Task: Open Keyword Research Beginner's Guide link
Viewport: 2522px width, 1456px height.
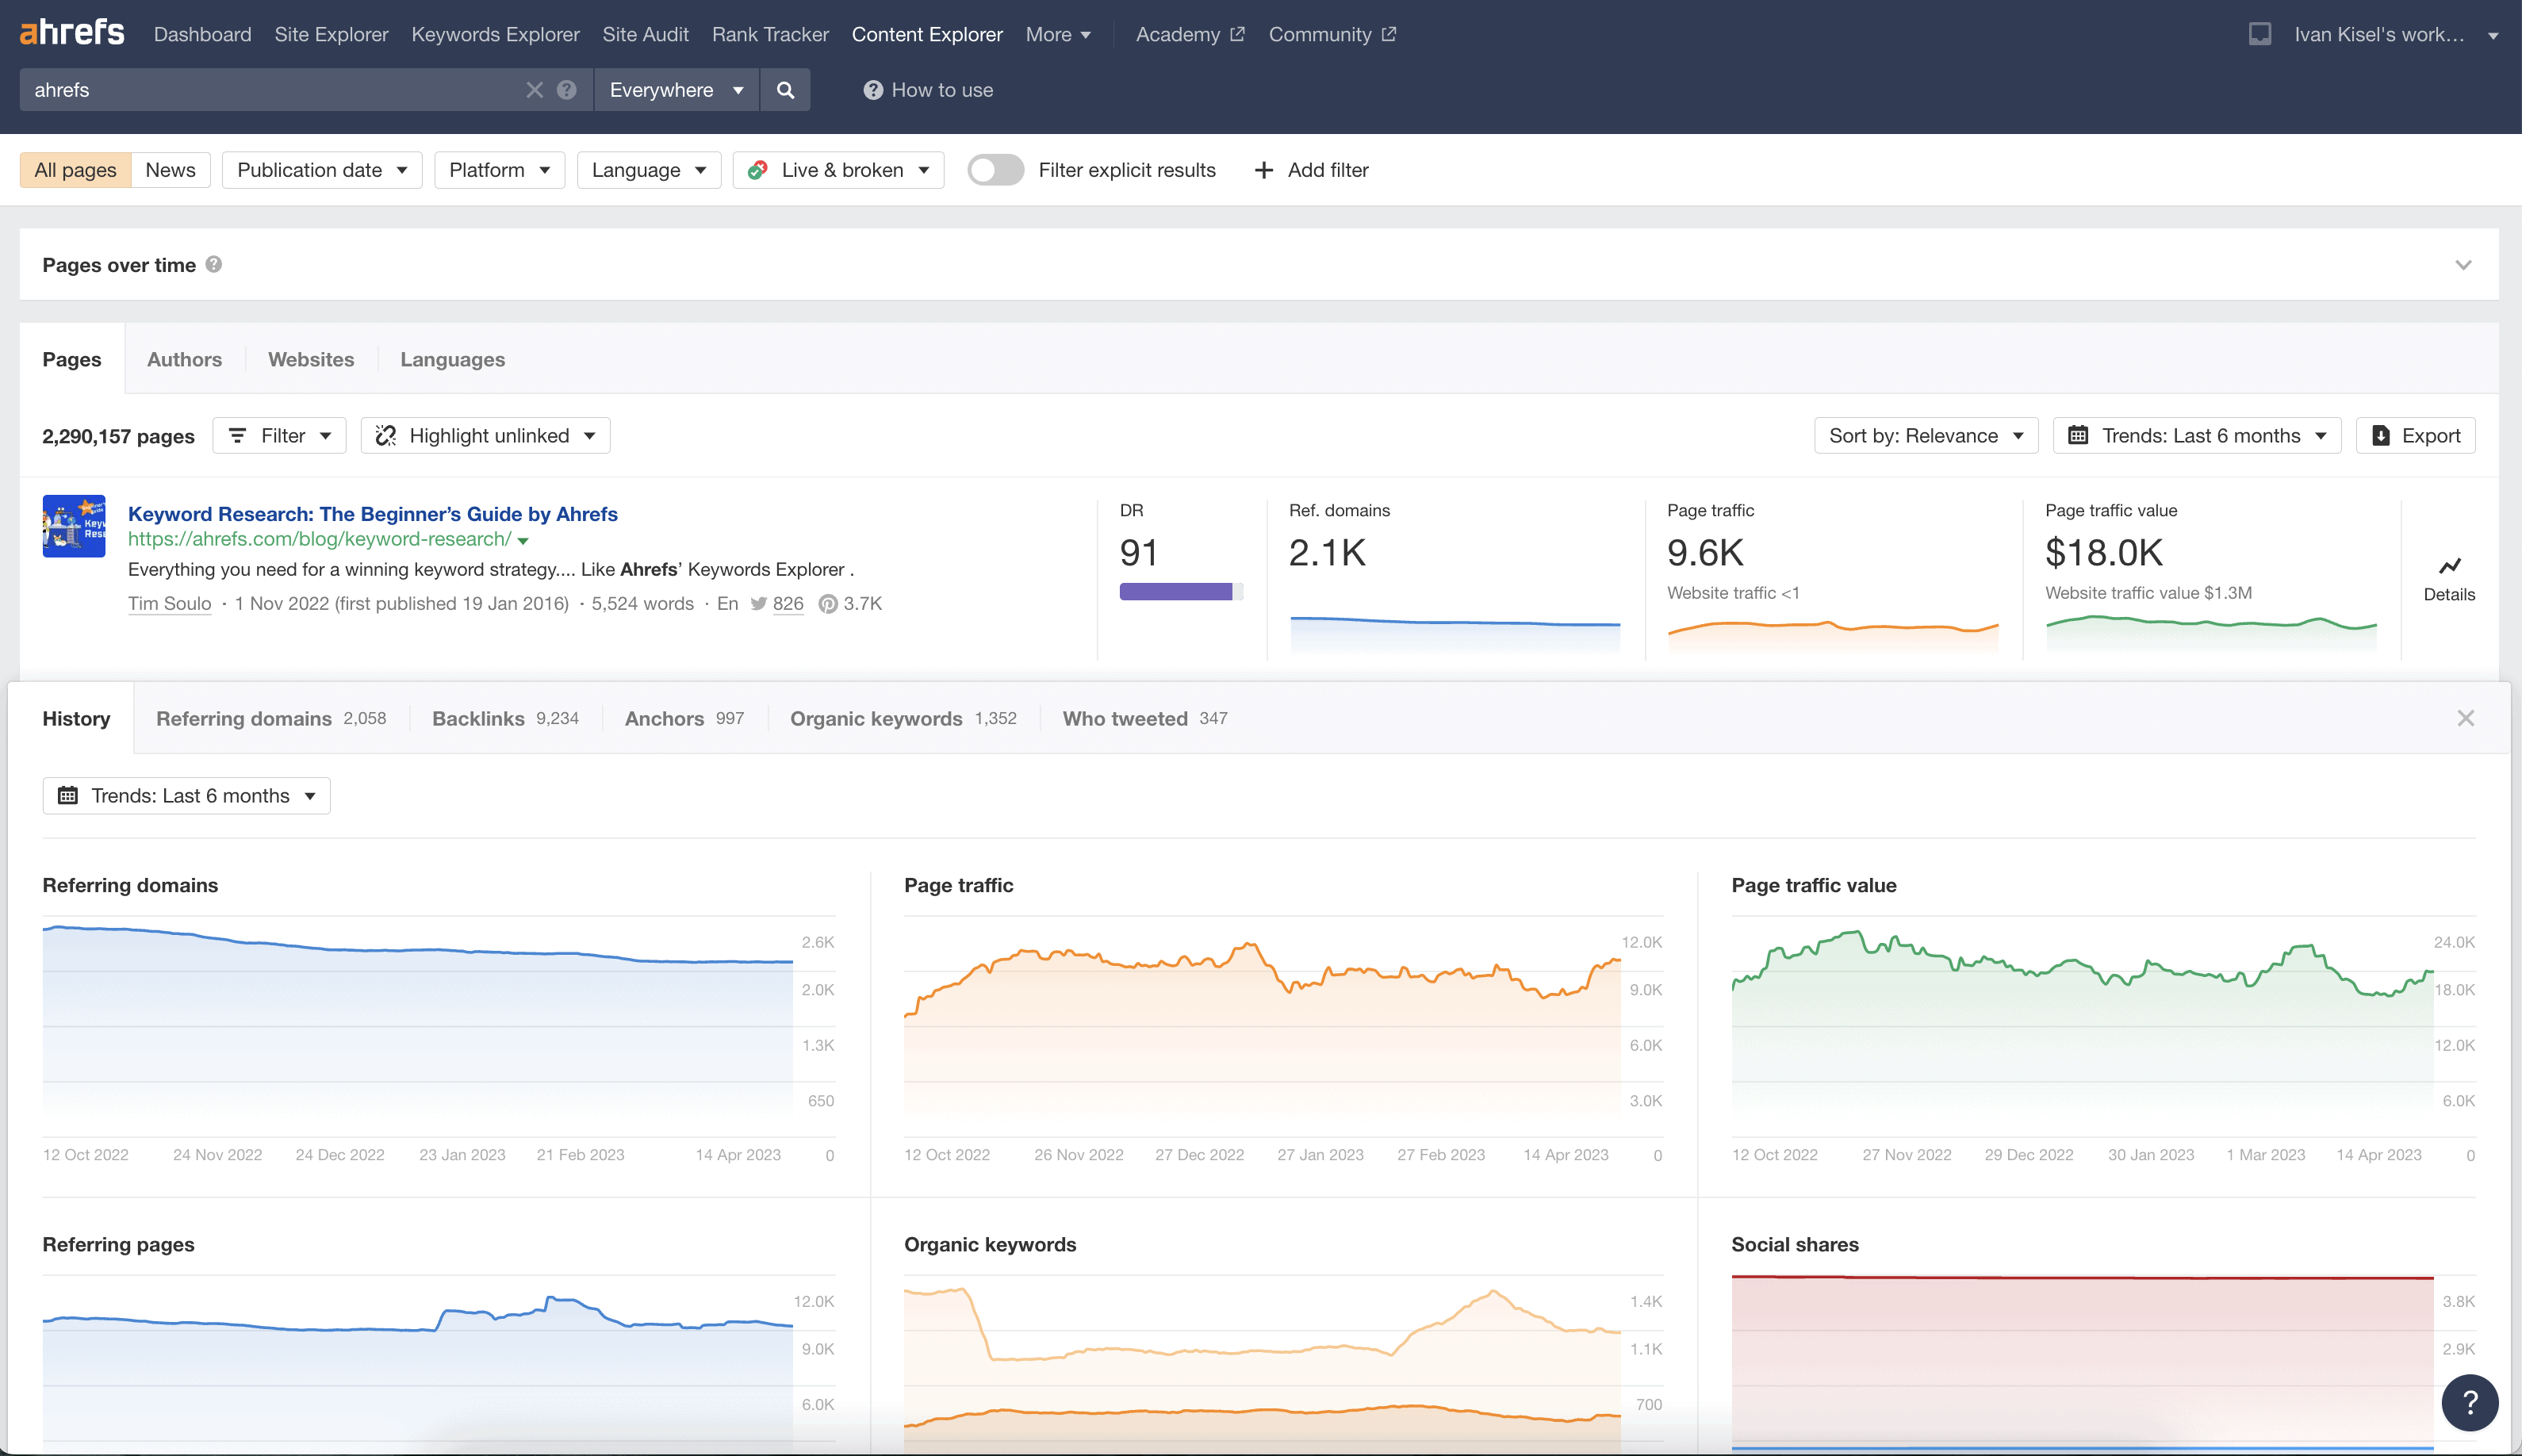Action: pyautogui.click(x=372, y=513)
